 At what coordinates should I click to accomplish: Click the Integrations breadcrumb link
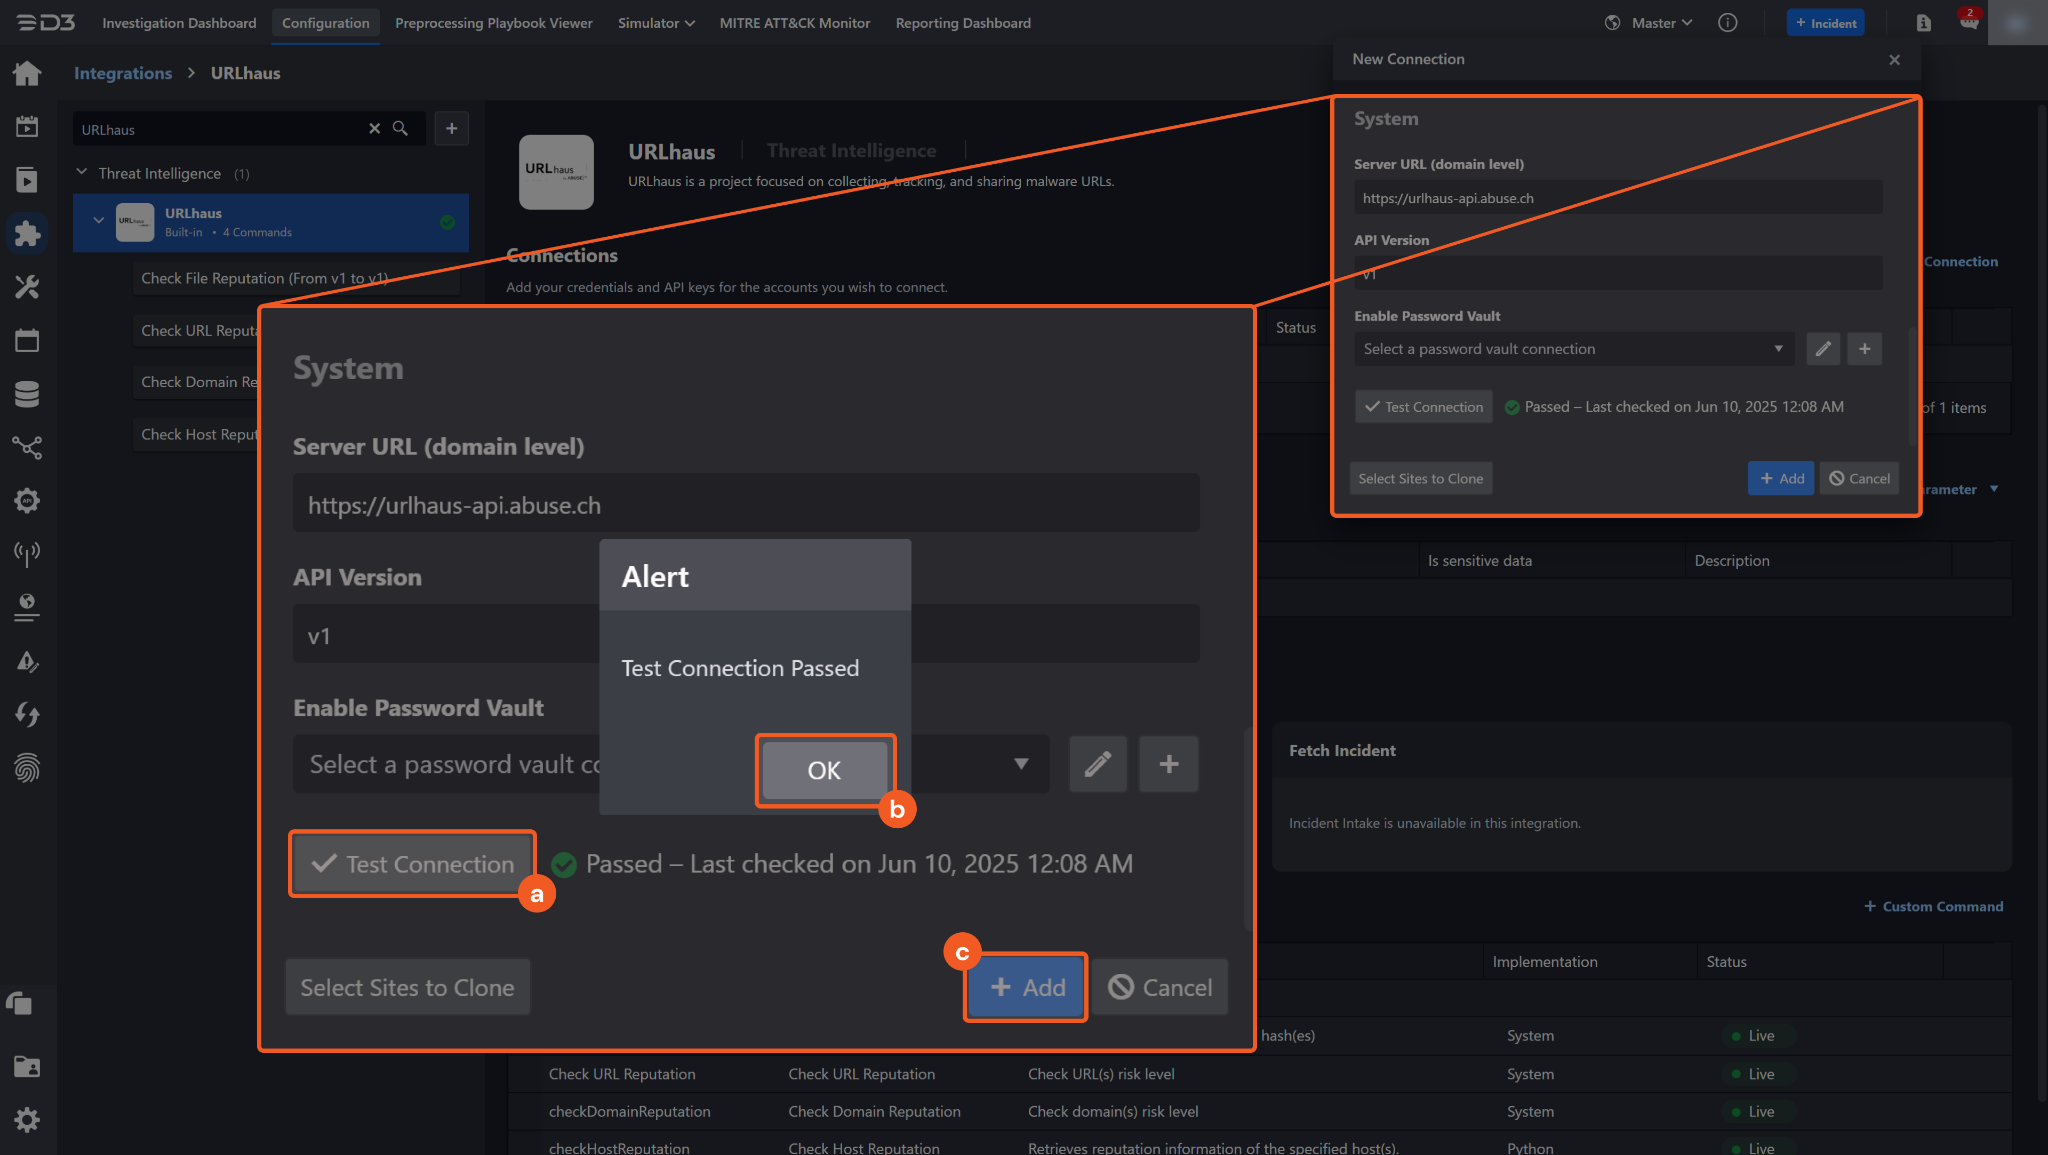coord(123,73)
